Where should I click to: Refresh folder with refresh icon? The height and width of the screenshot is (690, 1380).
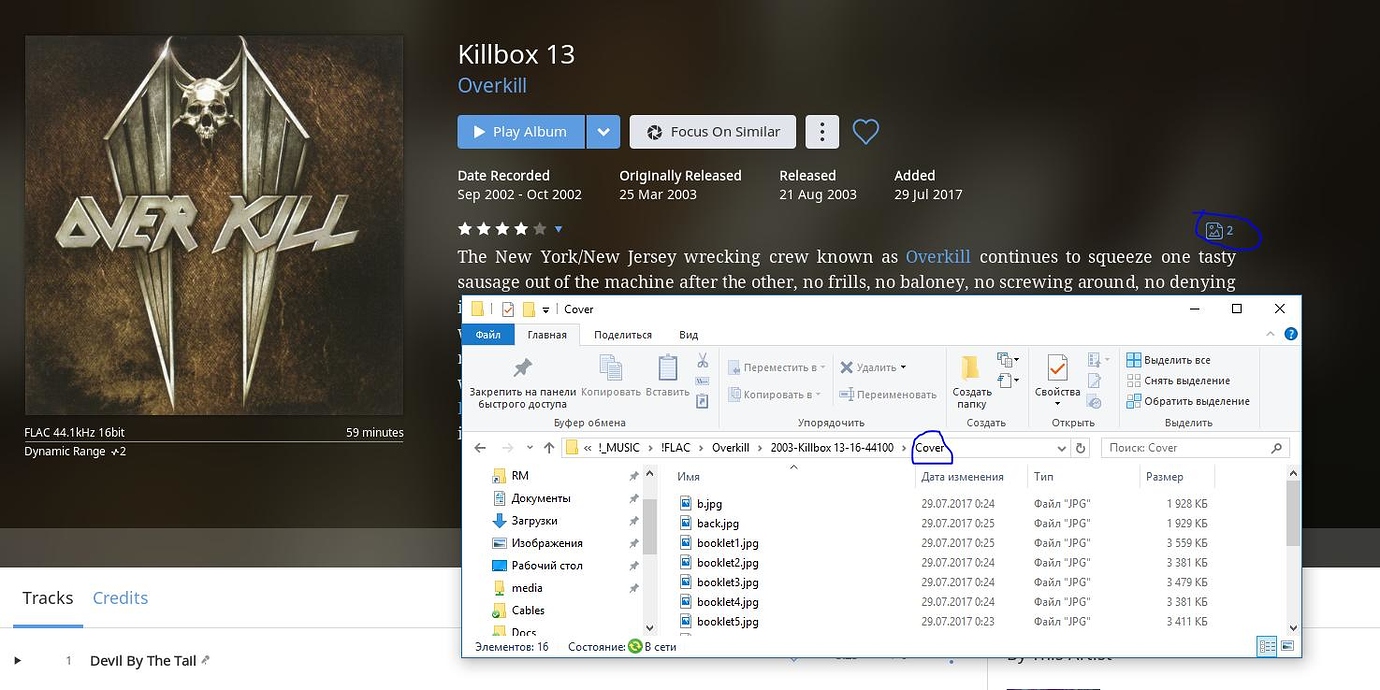1081,448
